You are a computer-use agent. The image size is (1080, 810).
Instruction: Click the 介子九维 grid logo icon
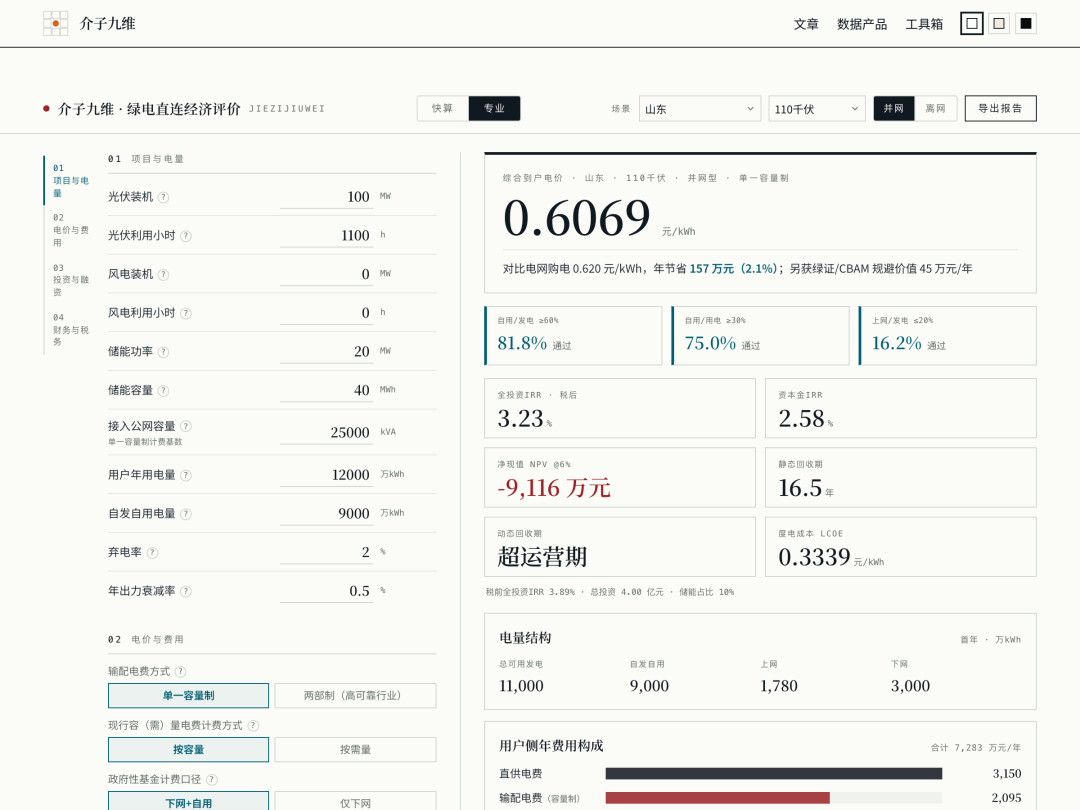pyautogui.click(x=55, y=23)
